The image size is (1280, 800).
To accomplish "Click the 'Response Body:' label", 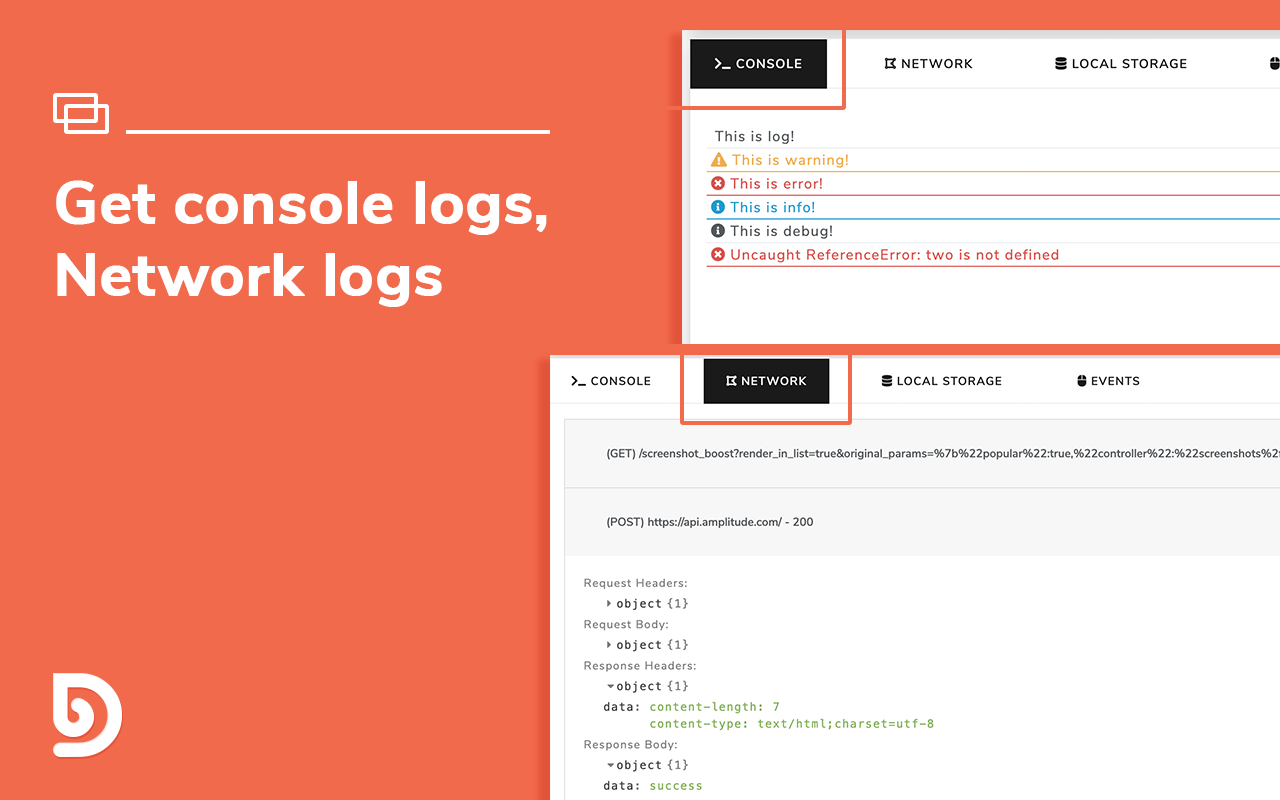I will pos(631,744).
